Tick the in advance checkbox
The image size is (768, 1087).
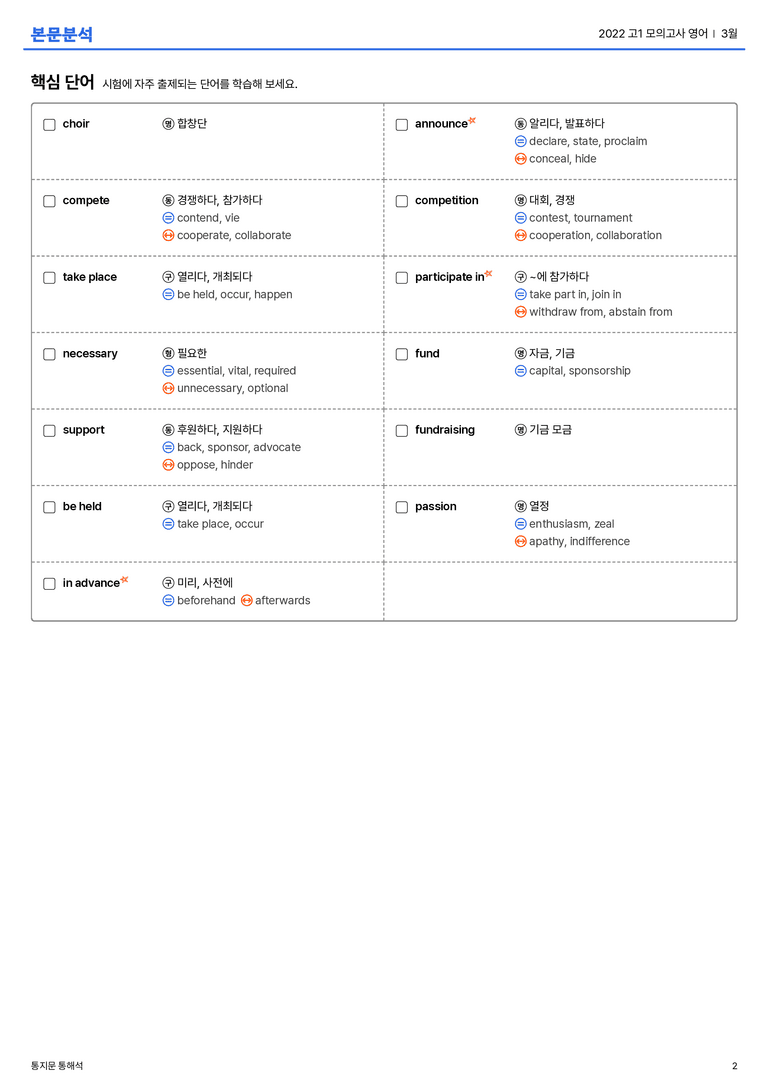coord(49,584)
